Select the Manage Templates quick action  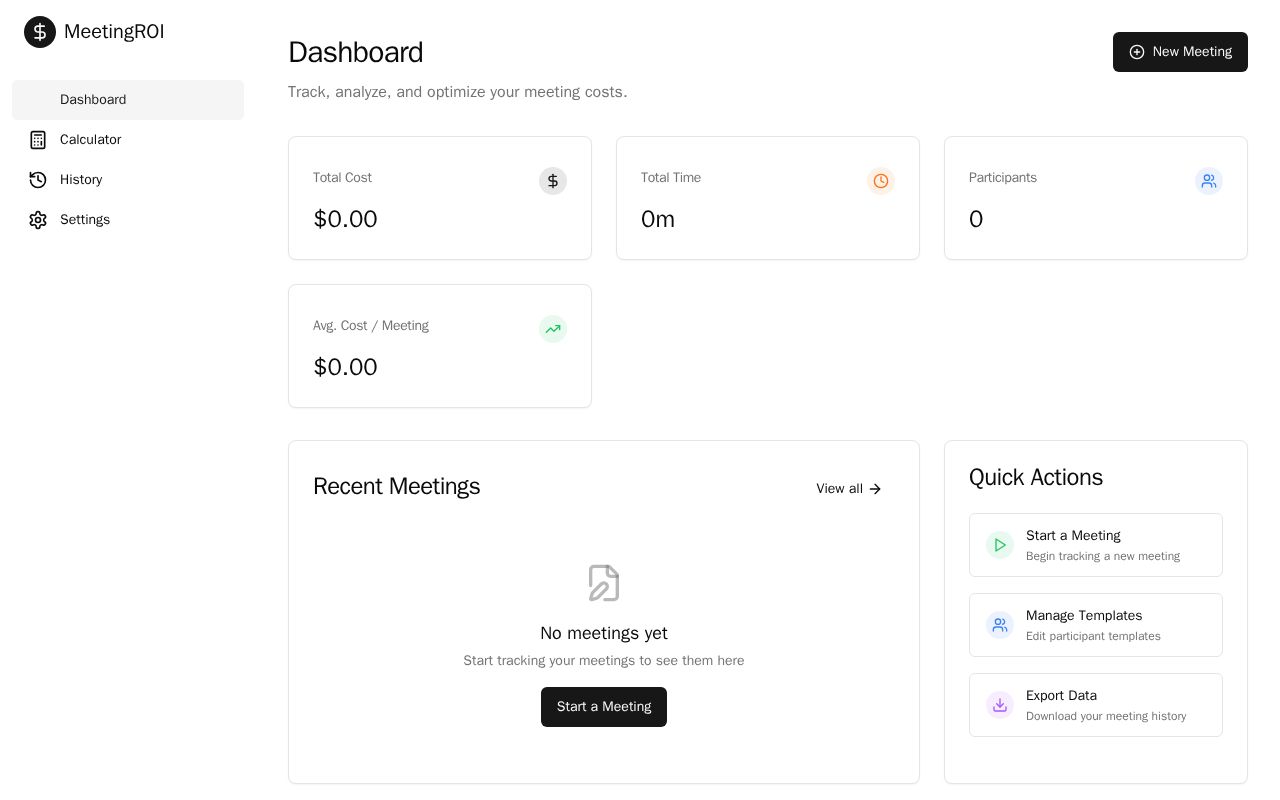(1096, 625)
